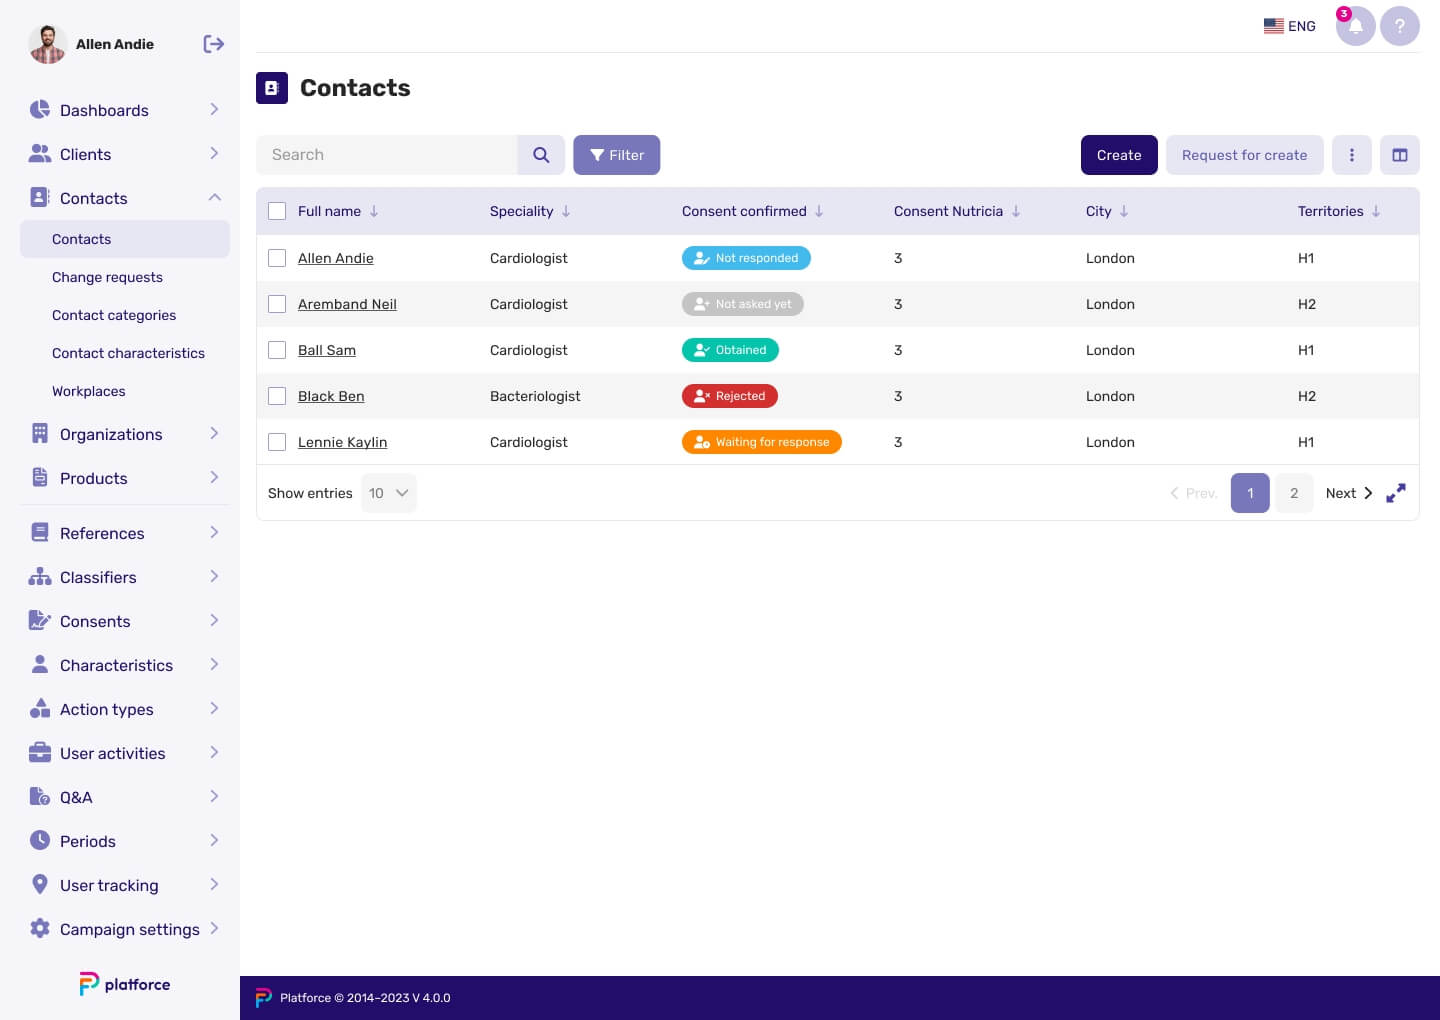Open the Allen Andie contact link
Image resolution: width=1440 pixels, height=1020 pixels.
tap(336, 258)
